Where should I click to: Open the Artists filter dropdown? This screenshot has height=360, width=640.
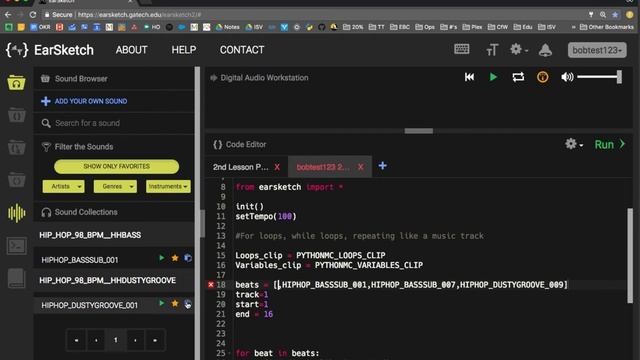pos(63,187)
